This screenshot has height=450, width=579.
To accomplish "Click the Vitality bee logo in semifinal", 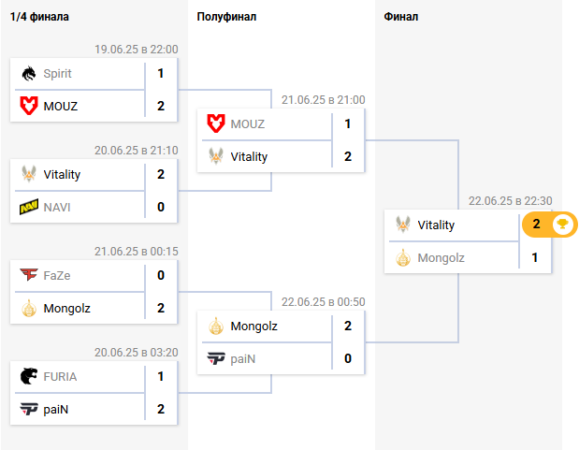I will 216,156.
